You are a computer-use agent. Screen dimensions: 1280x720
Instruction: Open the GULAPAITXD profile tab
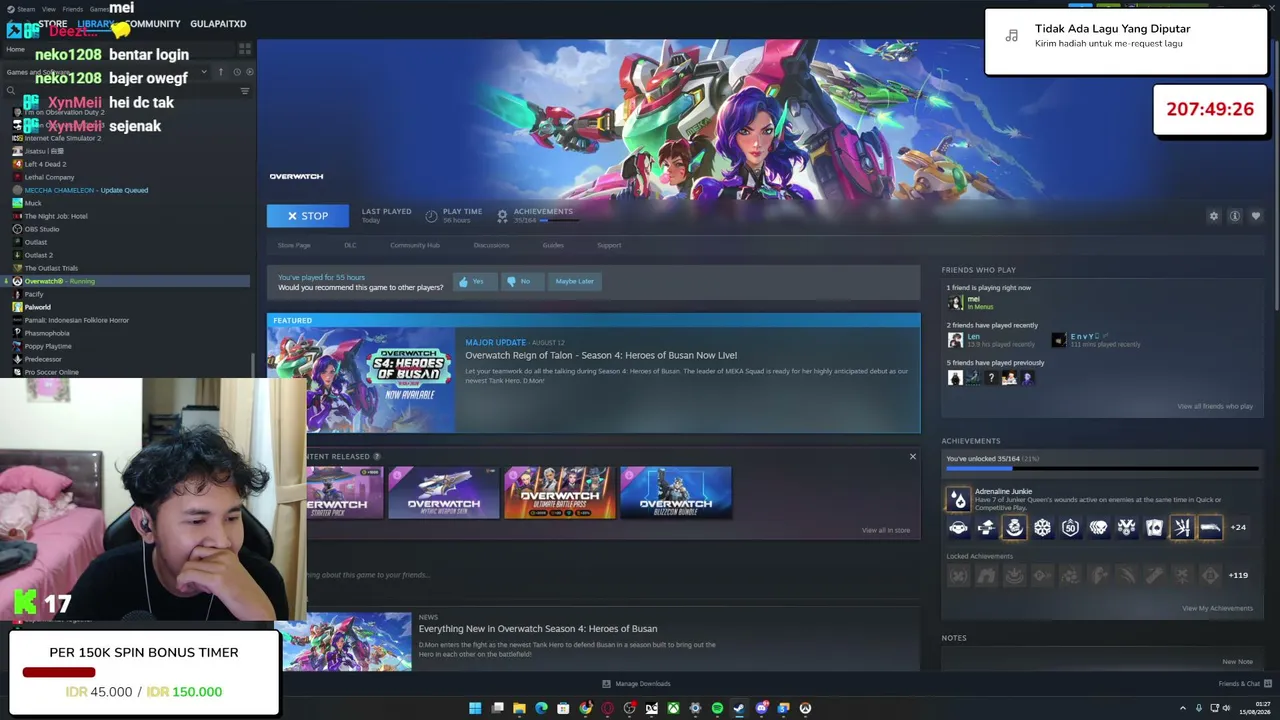tap(218, 24)
